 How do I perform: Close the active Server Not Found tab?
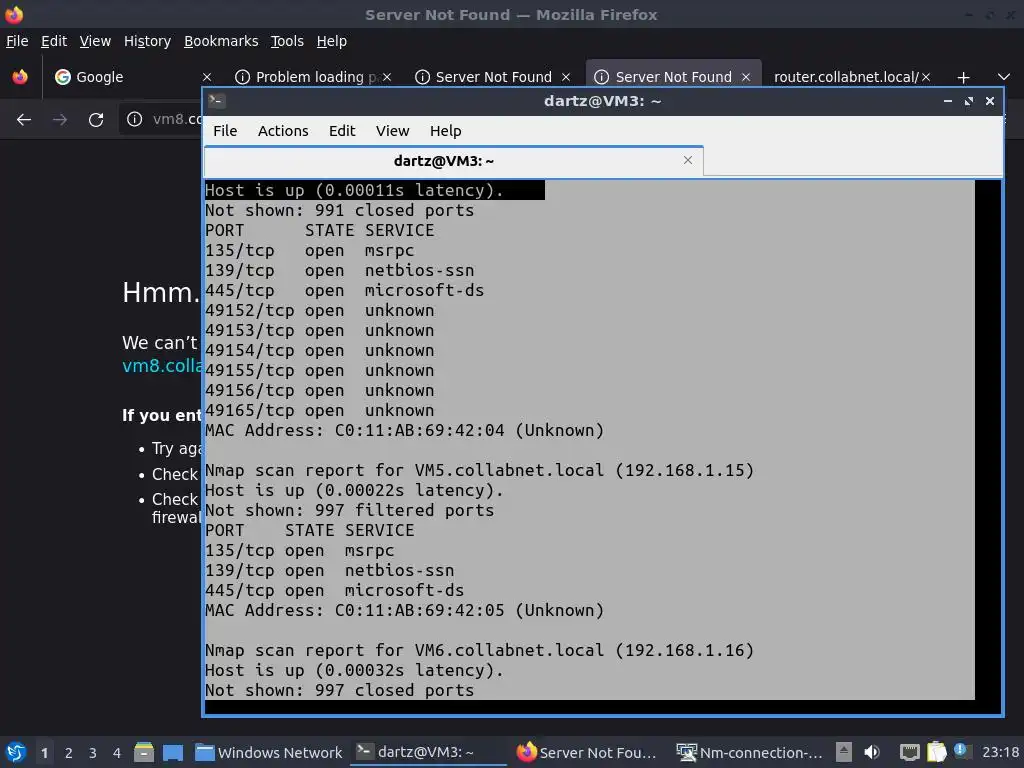coord(746,77)
